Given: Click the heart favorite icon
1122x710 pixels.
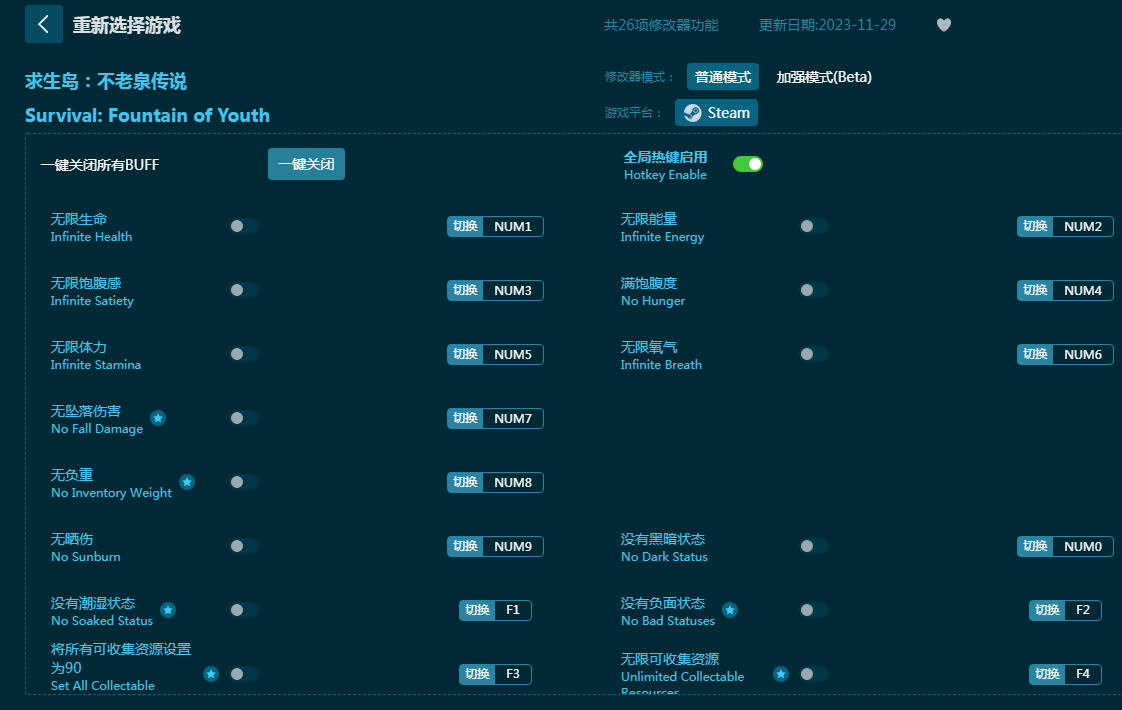Looking at the screenshot, I should click(943, 25).
